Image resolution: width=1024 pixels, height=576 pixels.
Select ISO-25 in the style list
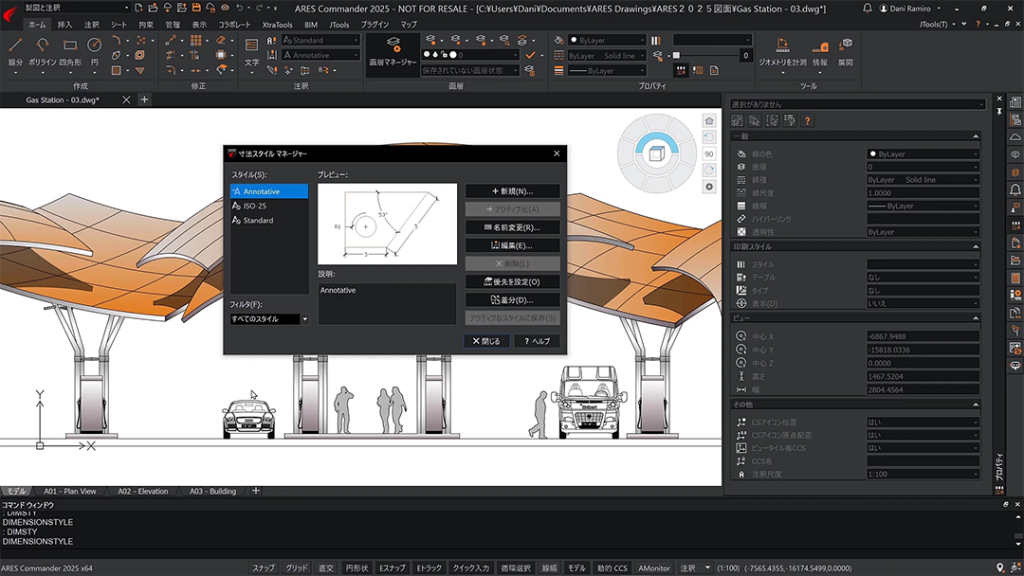(255, 206)
